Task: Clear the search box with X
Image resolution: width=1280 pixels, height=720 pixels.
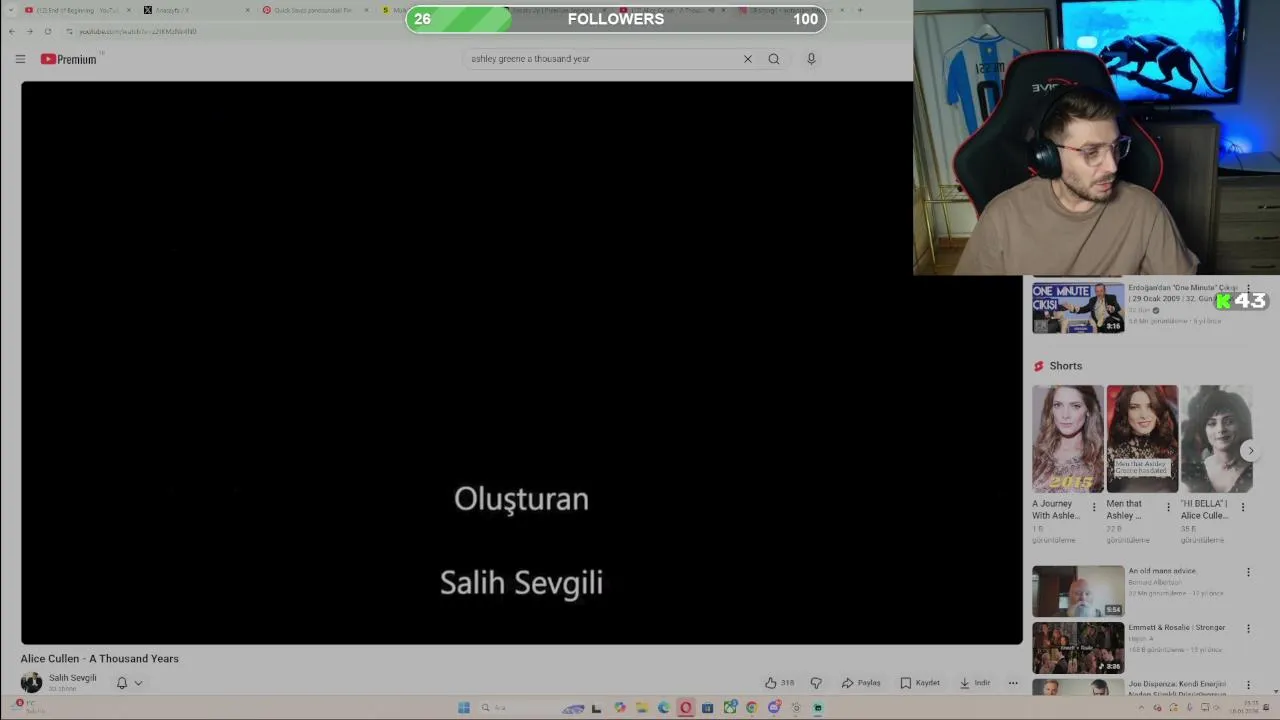Action: click(x=747, y=59)
